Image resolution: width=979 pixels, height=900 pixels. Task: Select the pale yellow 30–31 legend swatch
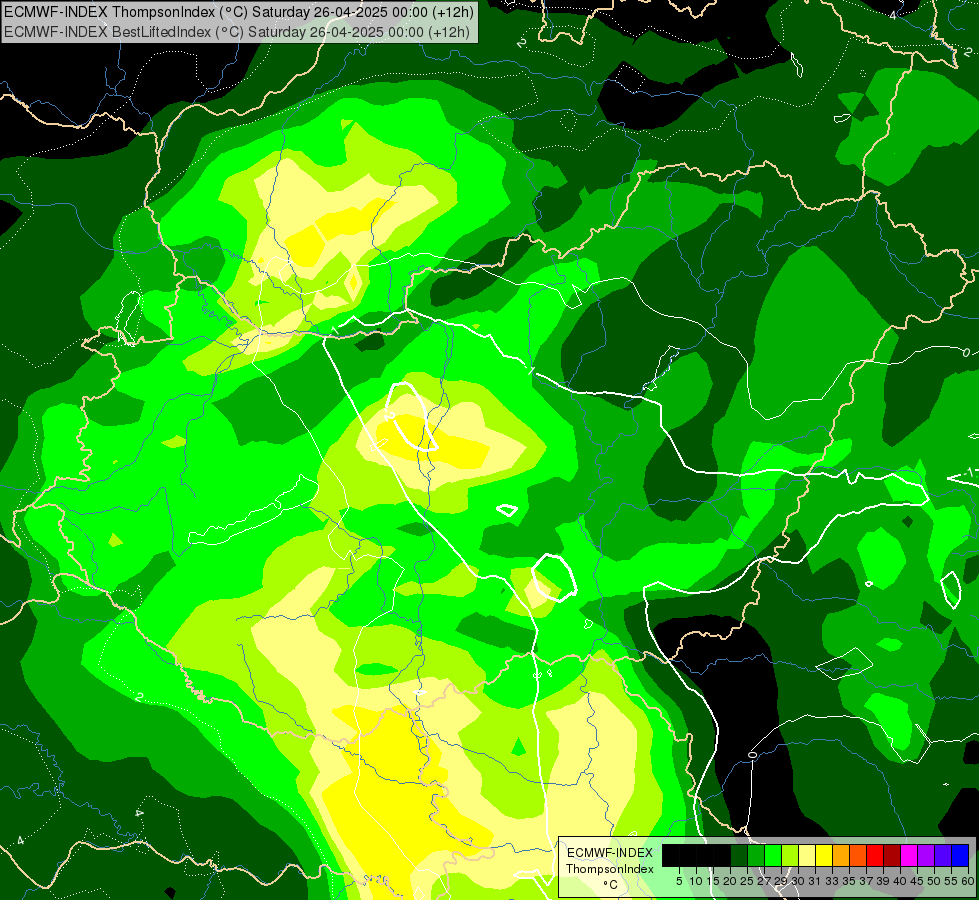pyautogui.click(x=807, y=855)
